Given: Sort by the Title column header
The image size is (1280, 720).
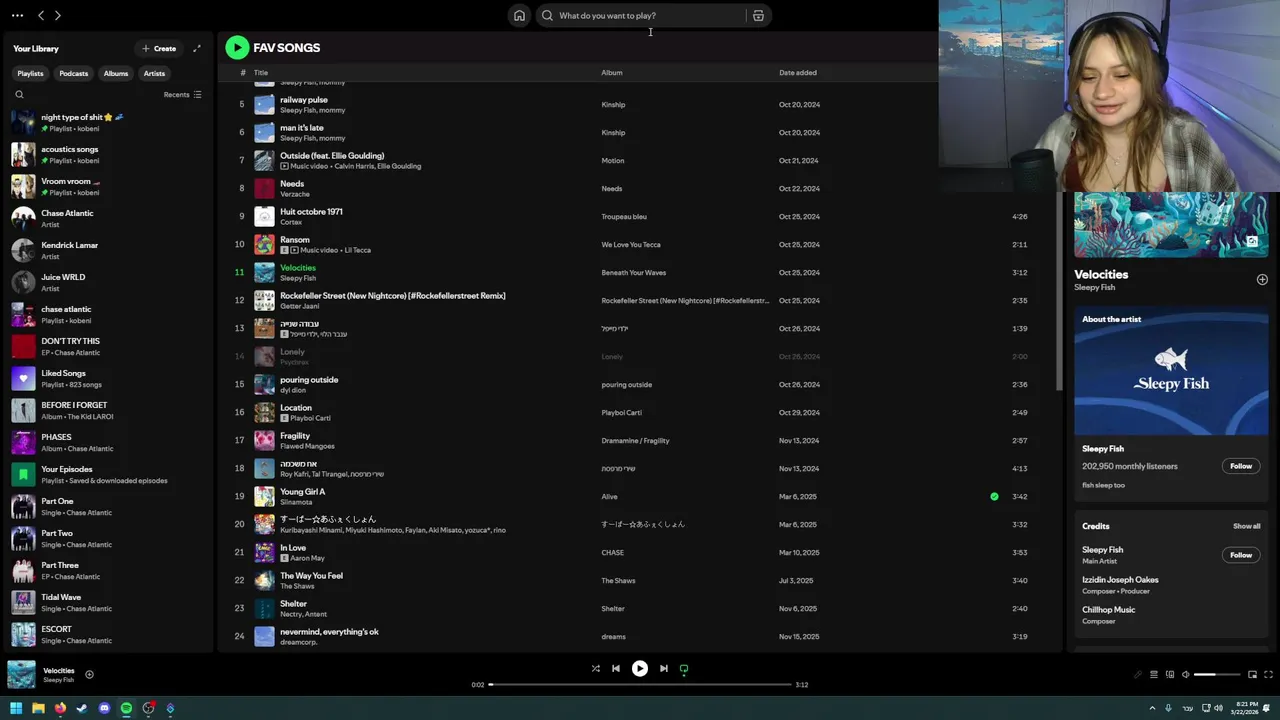Looking at the screenshot, I should coord(260,72).
